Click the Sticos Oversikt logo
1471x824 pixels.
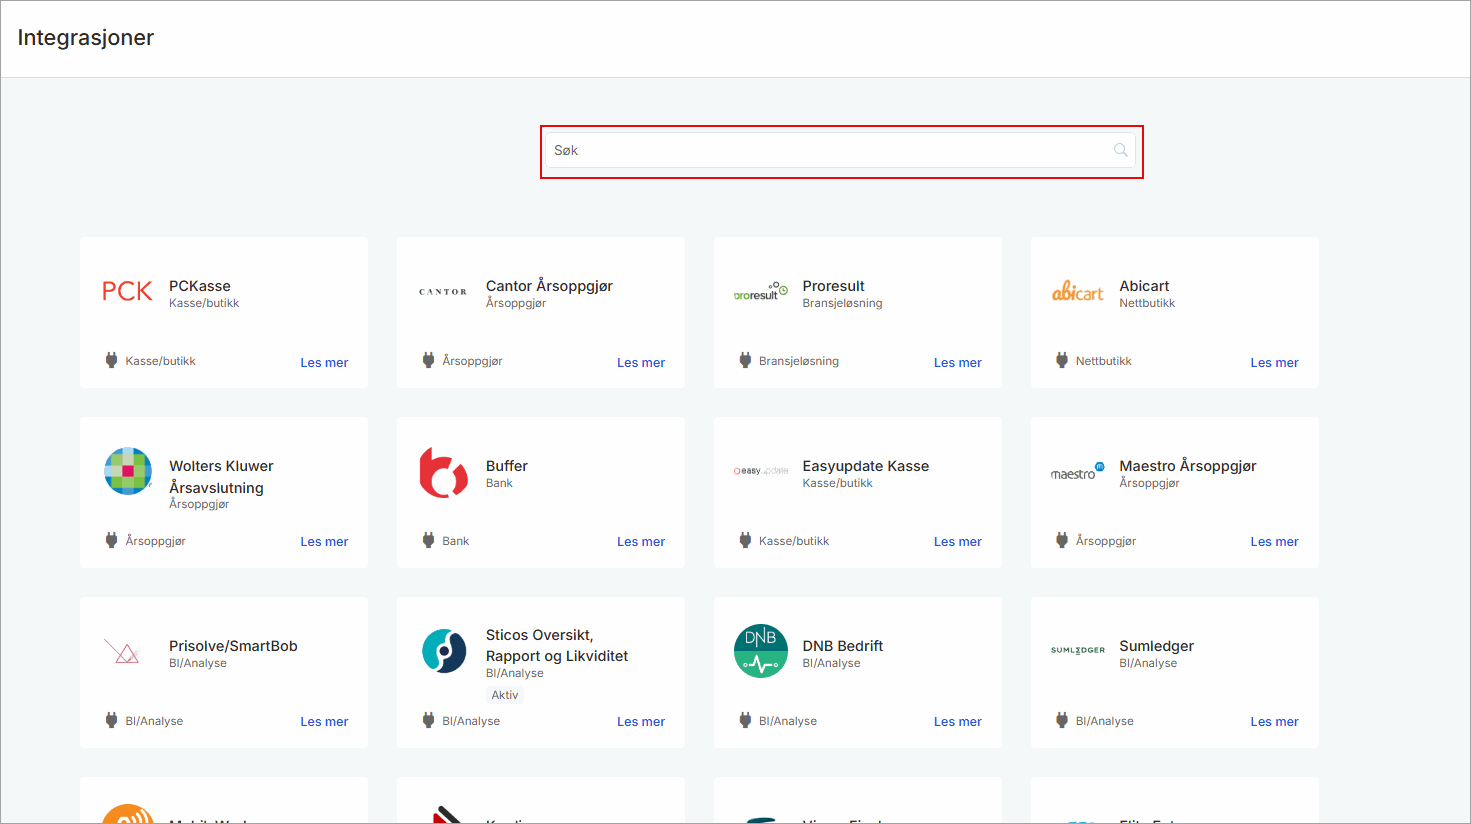(x=444, y=651)
